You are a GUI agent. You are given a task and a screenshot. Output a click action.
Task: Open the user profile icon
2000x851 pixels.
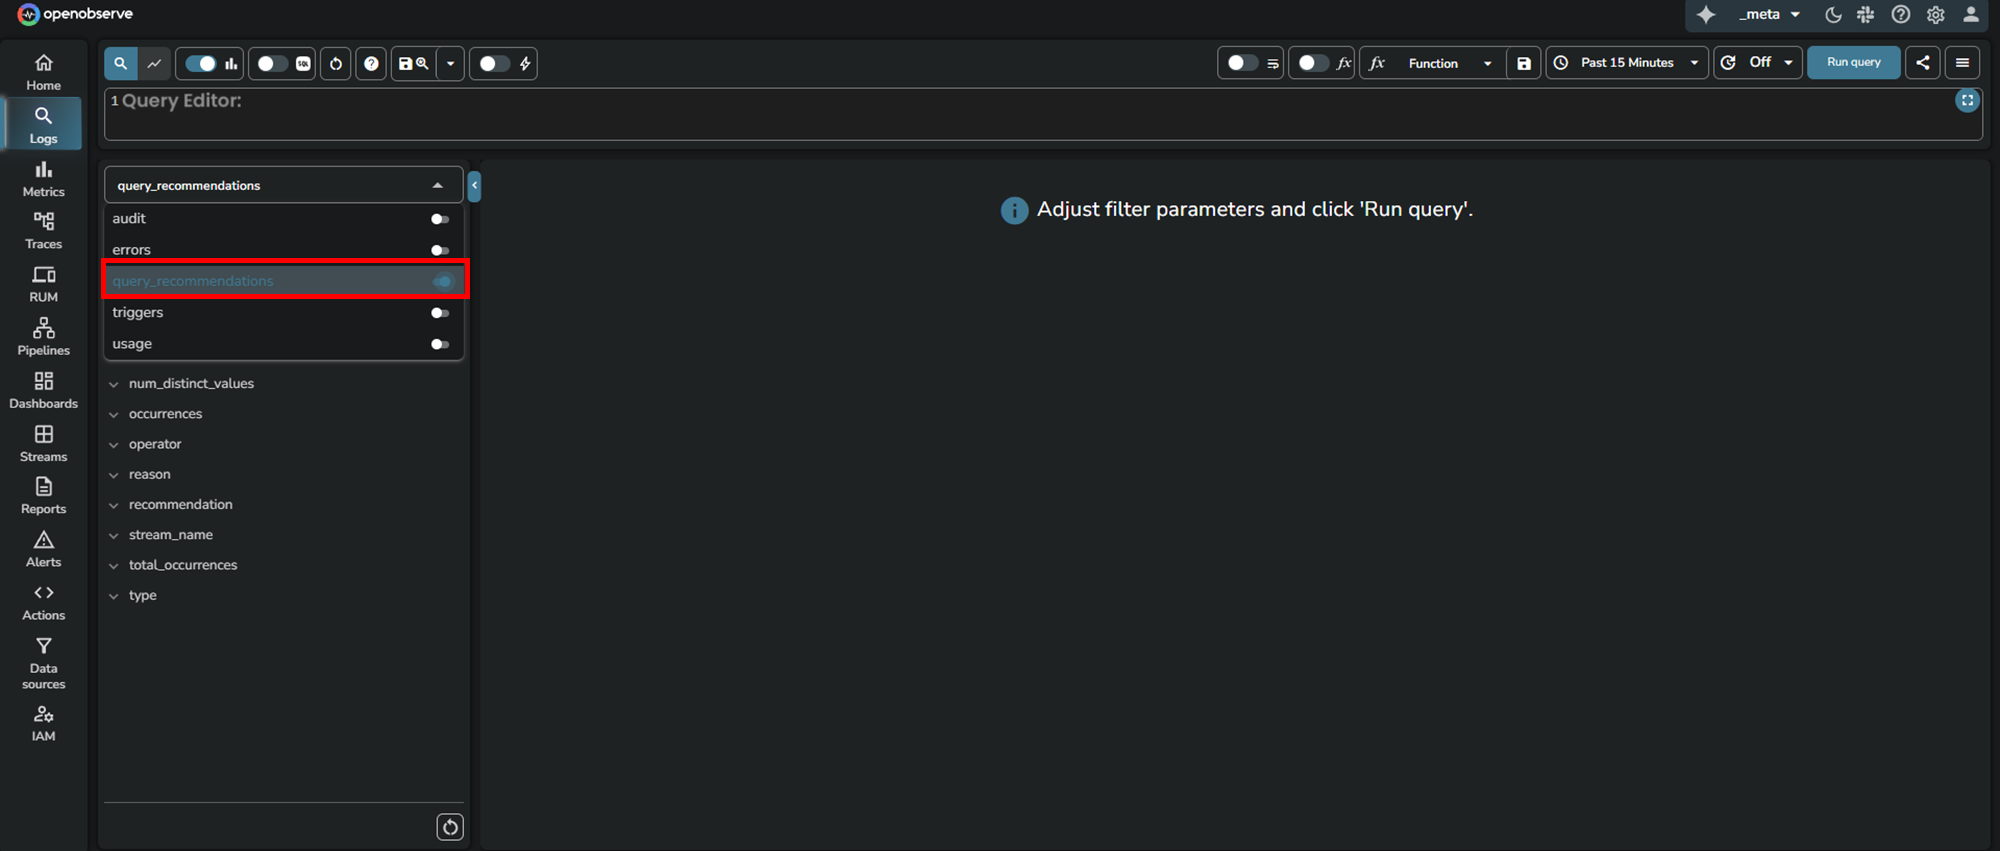(x=1970, y=14)
